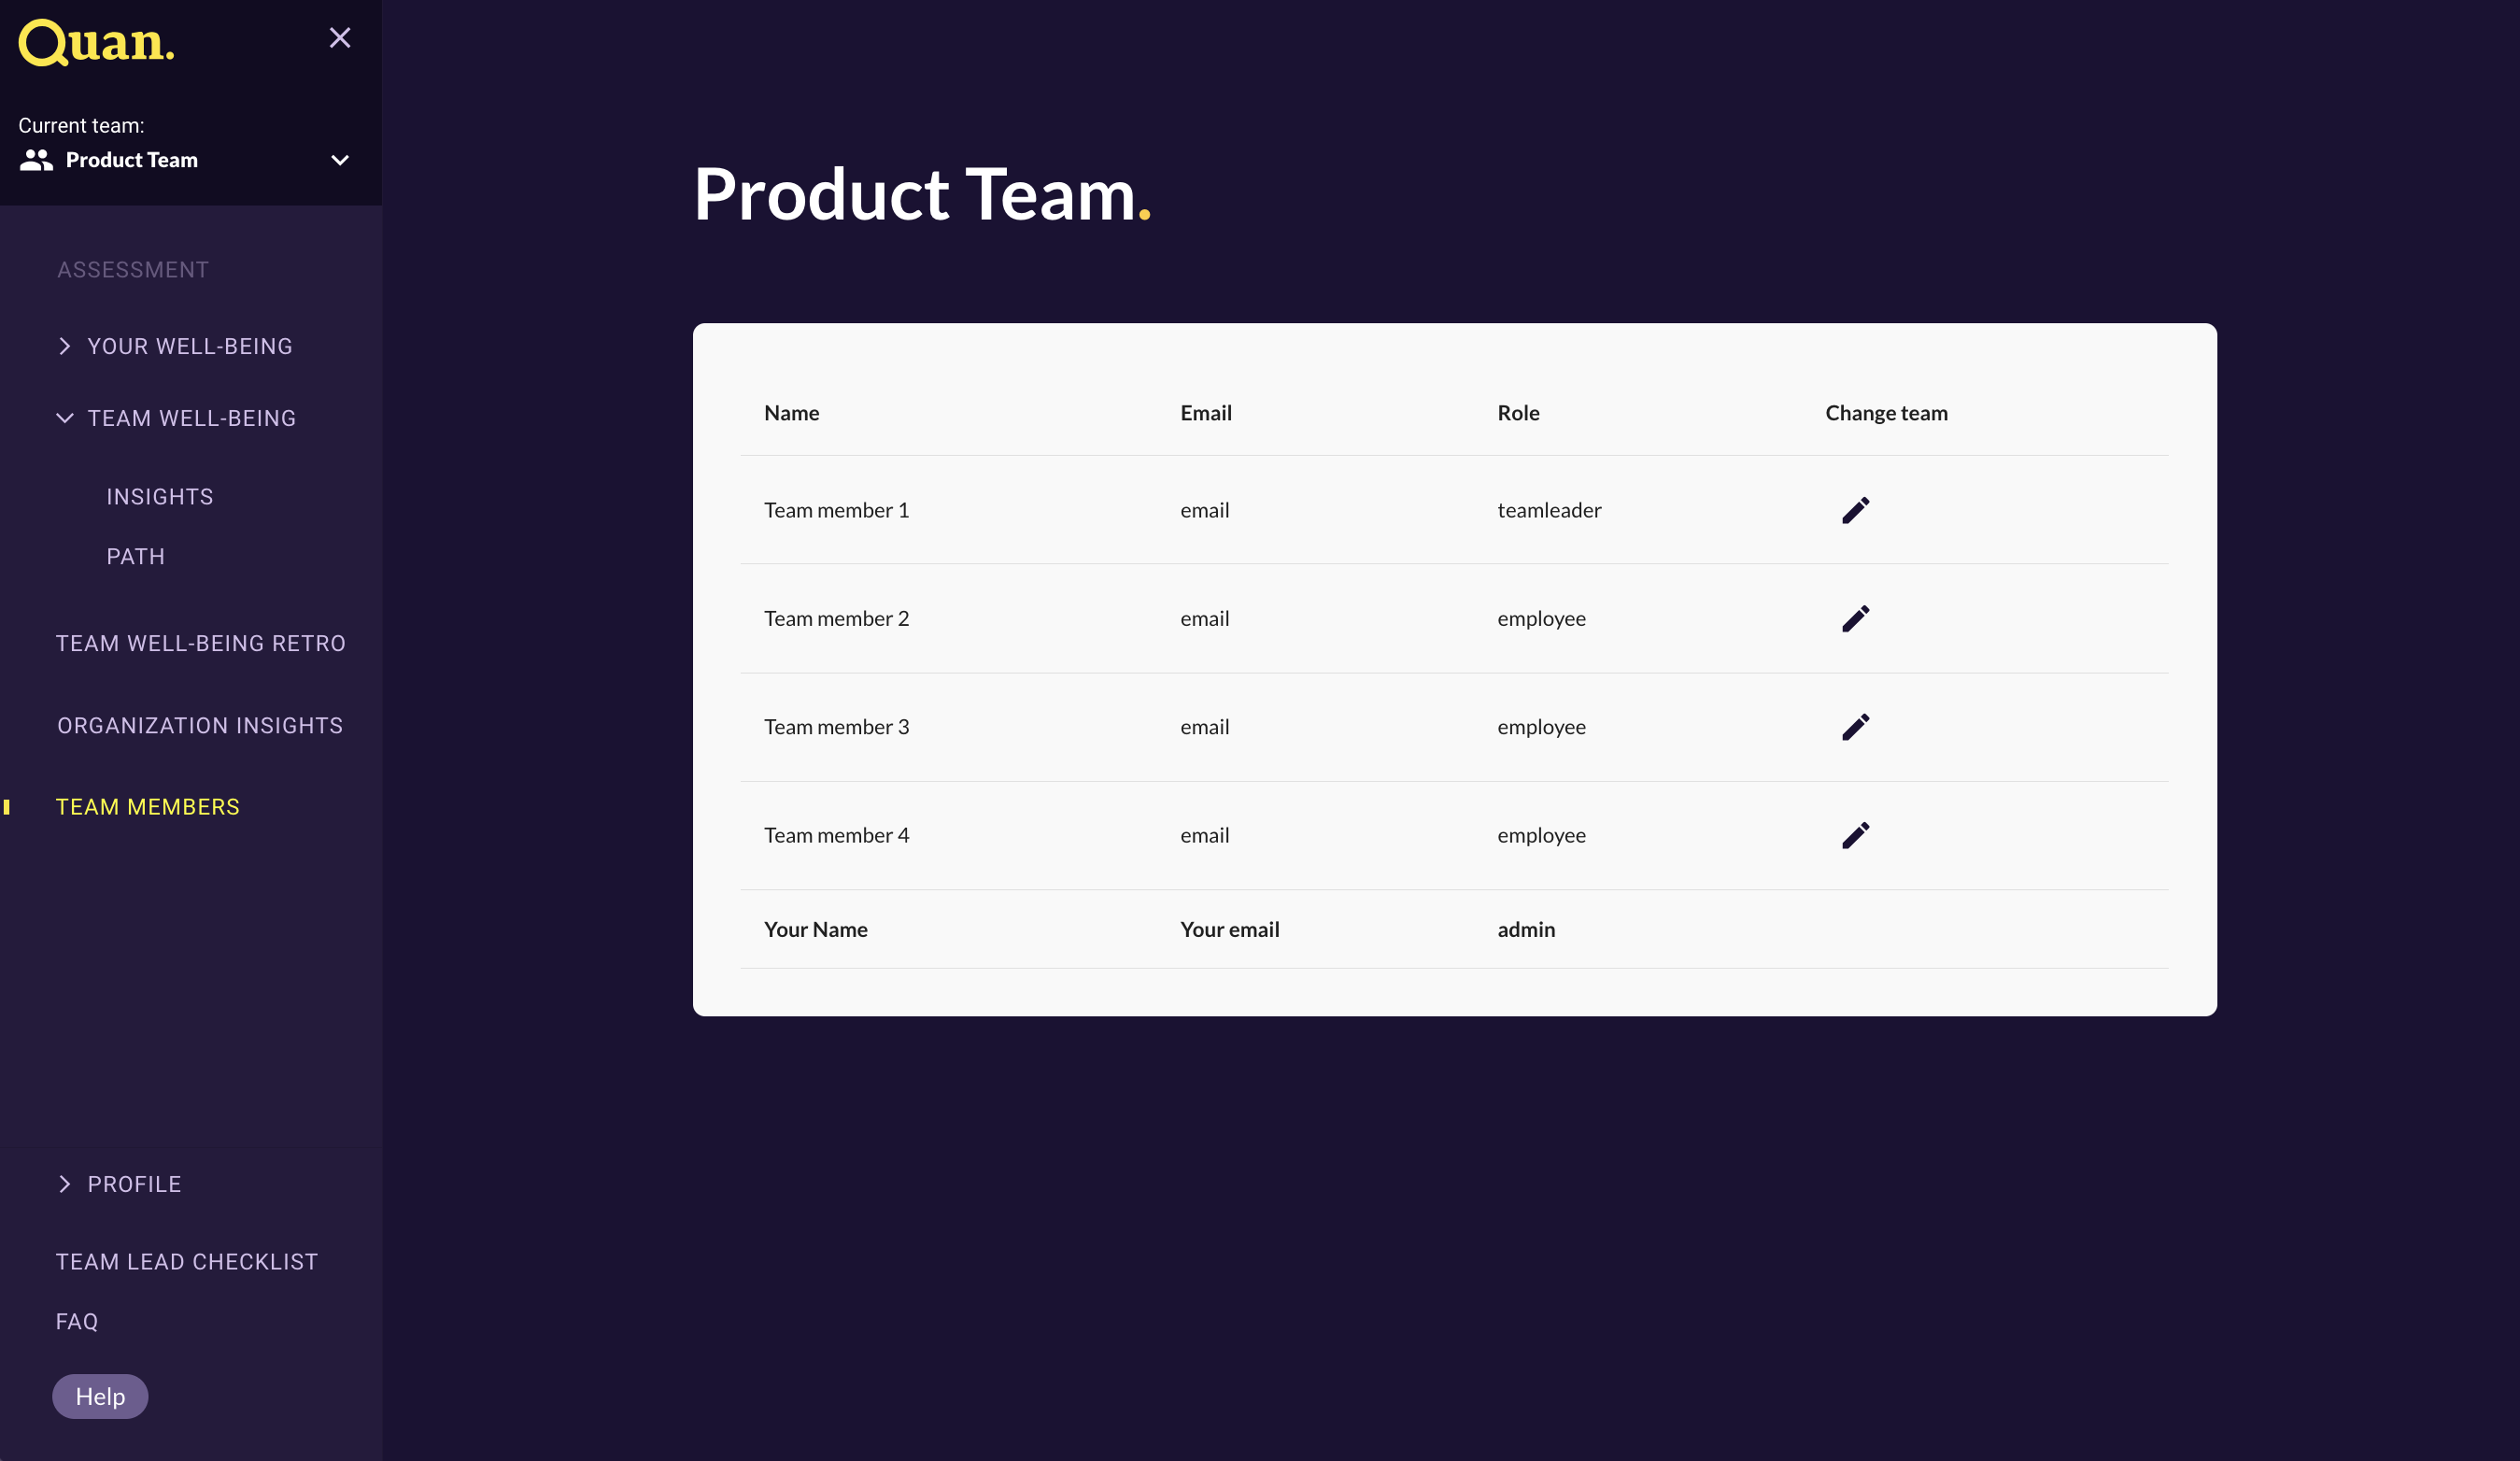Image resolution: width=2520 pixels, height=1461 pixels.
Task: Close the sidebar with the X icon
Action: (340, 38)
